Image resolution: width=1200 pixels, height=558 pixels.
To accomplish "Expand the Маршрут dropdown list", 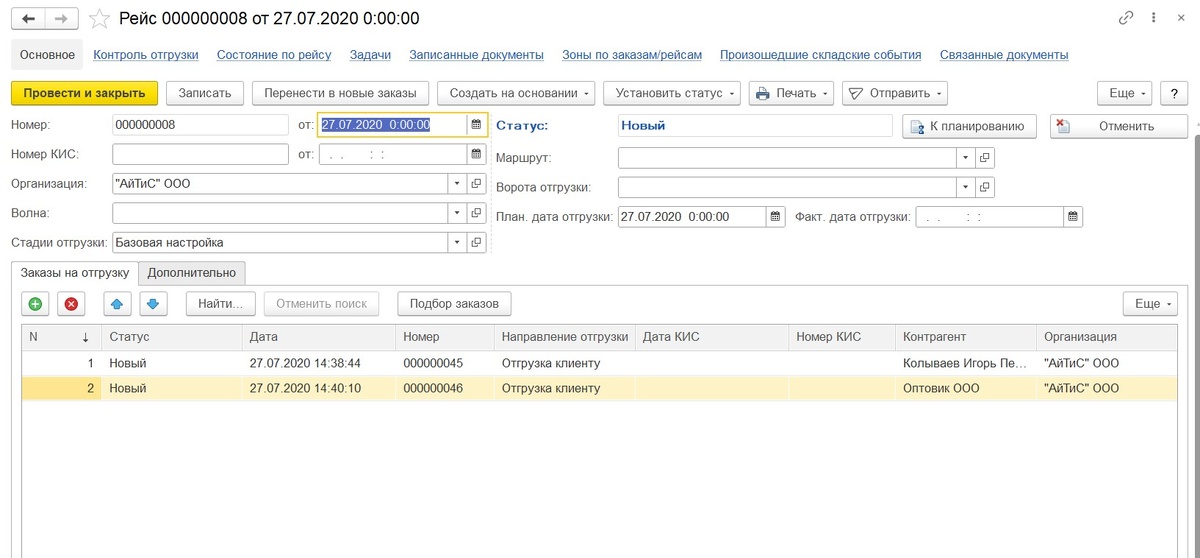I will 965,158.
